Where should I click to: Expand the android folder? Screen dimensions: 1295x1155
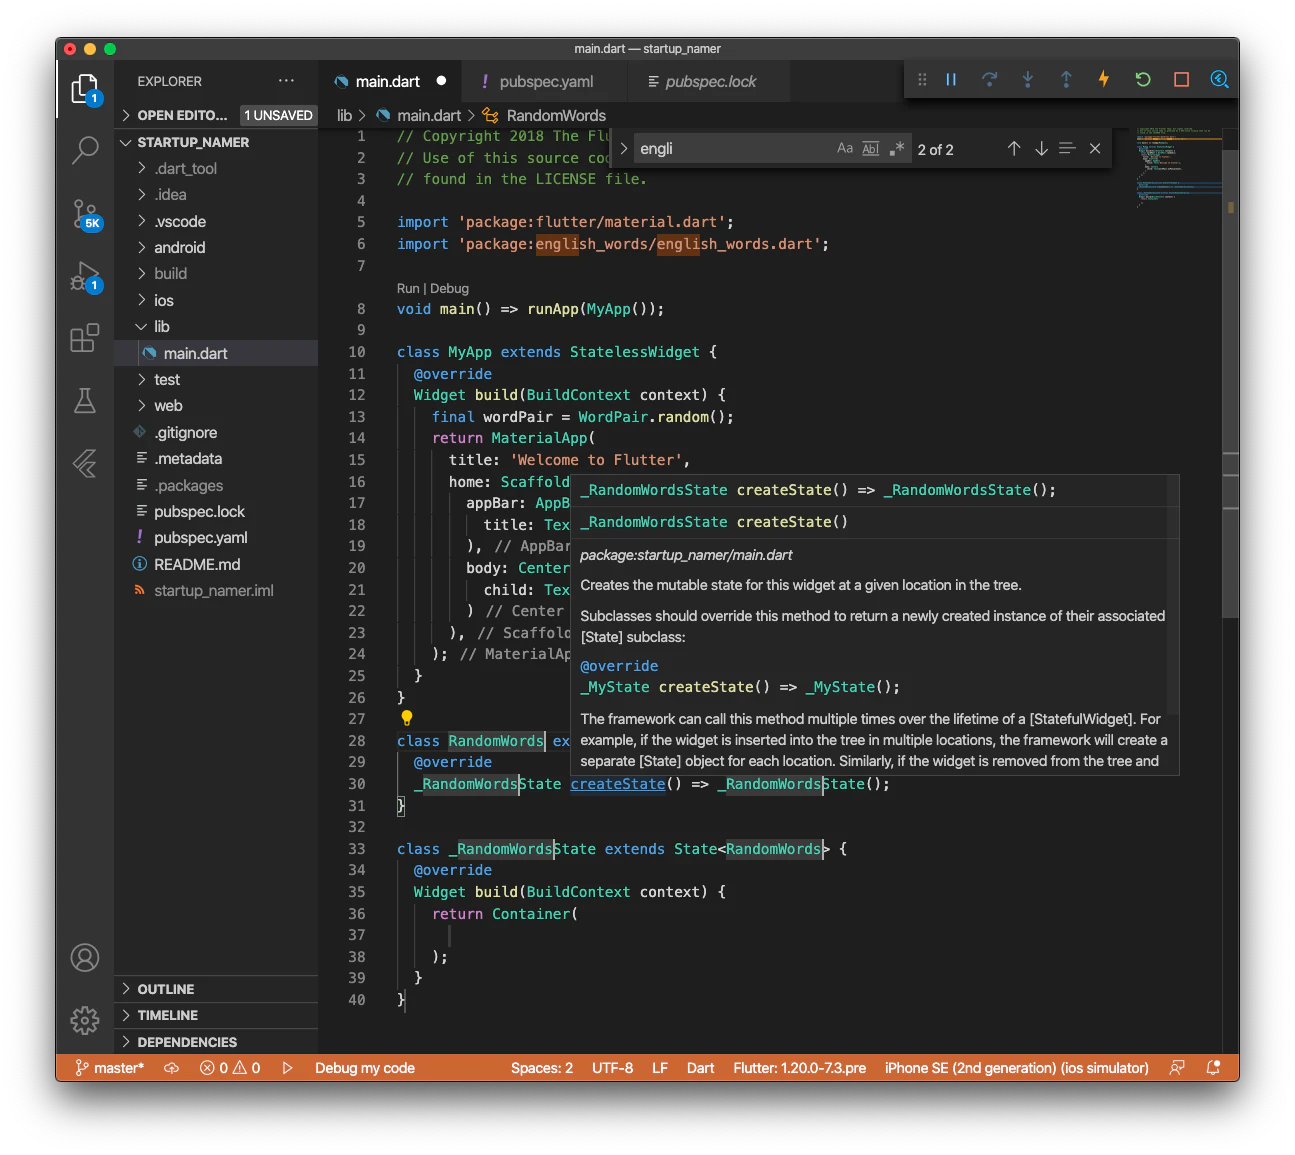click(x=180, y=248)
